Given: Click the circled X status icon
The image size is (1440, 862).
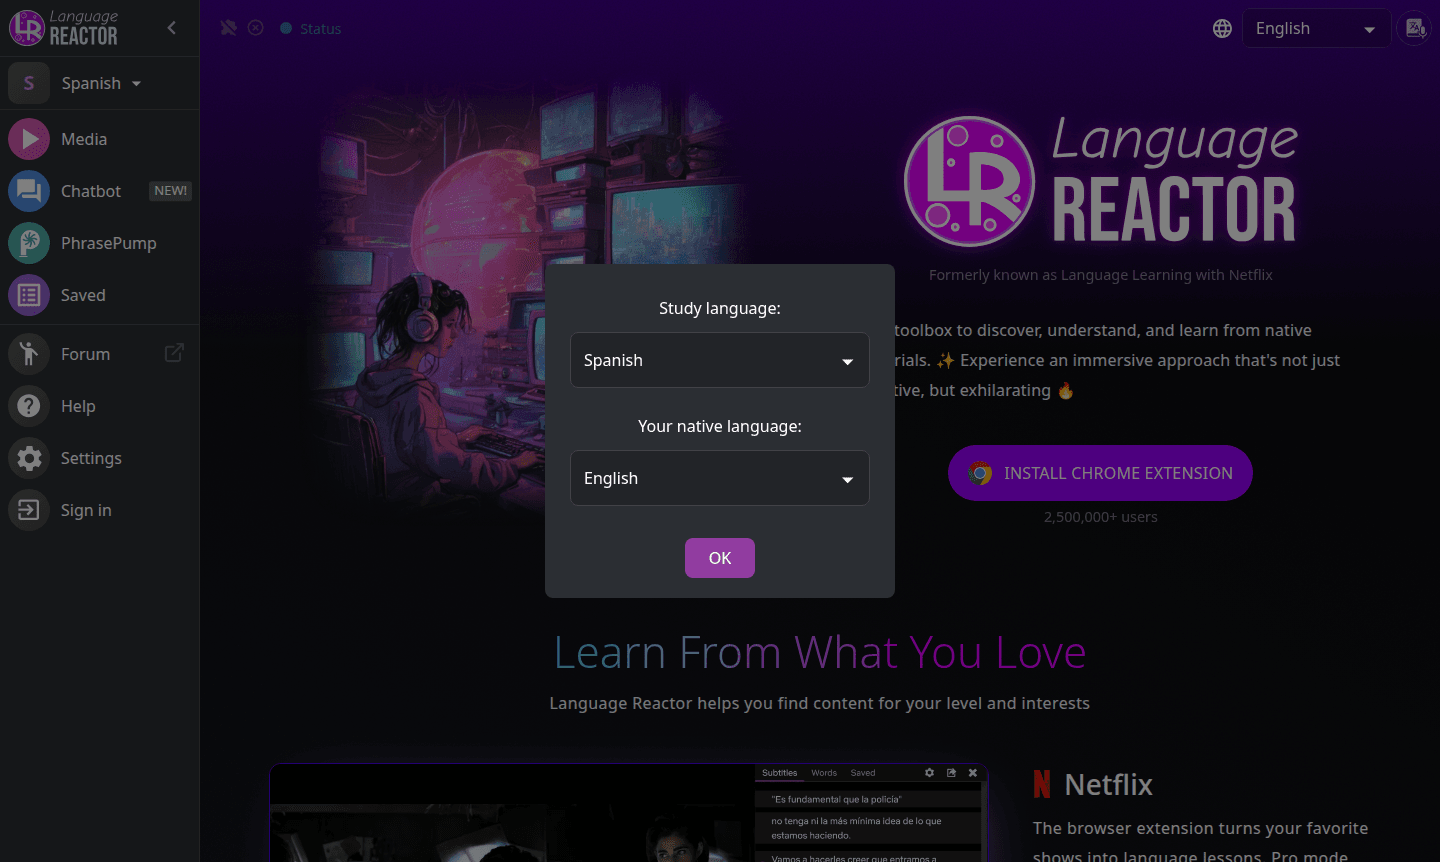Looking at the screenshot, I should pos(256,28).
